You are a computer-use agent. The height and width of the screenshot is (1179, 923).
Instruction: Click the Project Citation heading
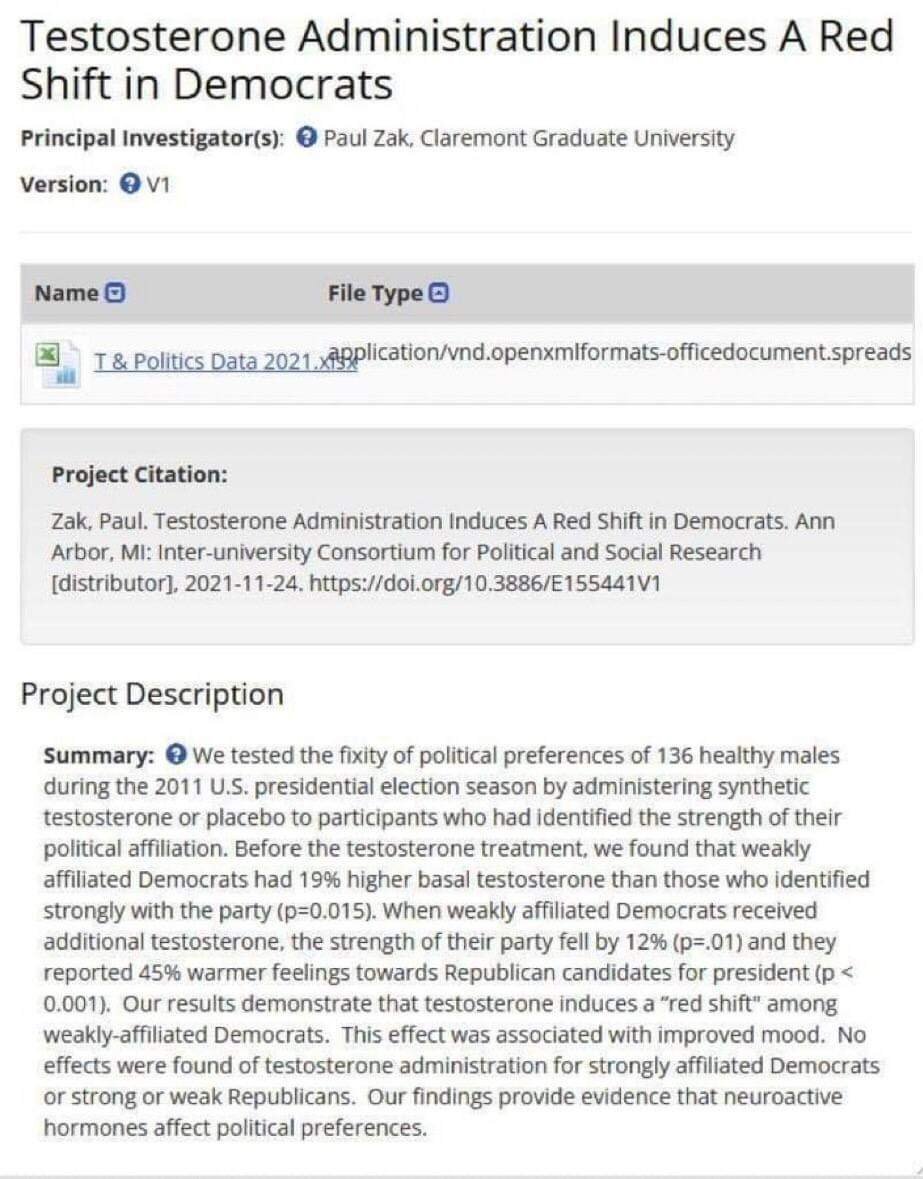(139, 475)
